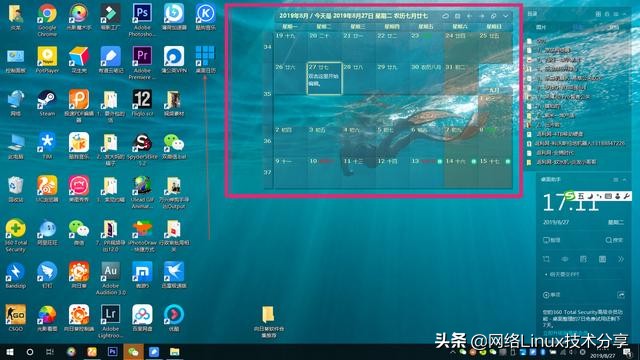Open Cortana circle on the taskbar
This screenshot has height=360, width=640.
click(30, 351)
